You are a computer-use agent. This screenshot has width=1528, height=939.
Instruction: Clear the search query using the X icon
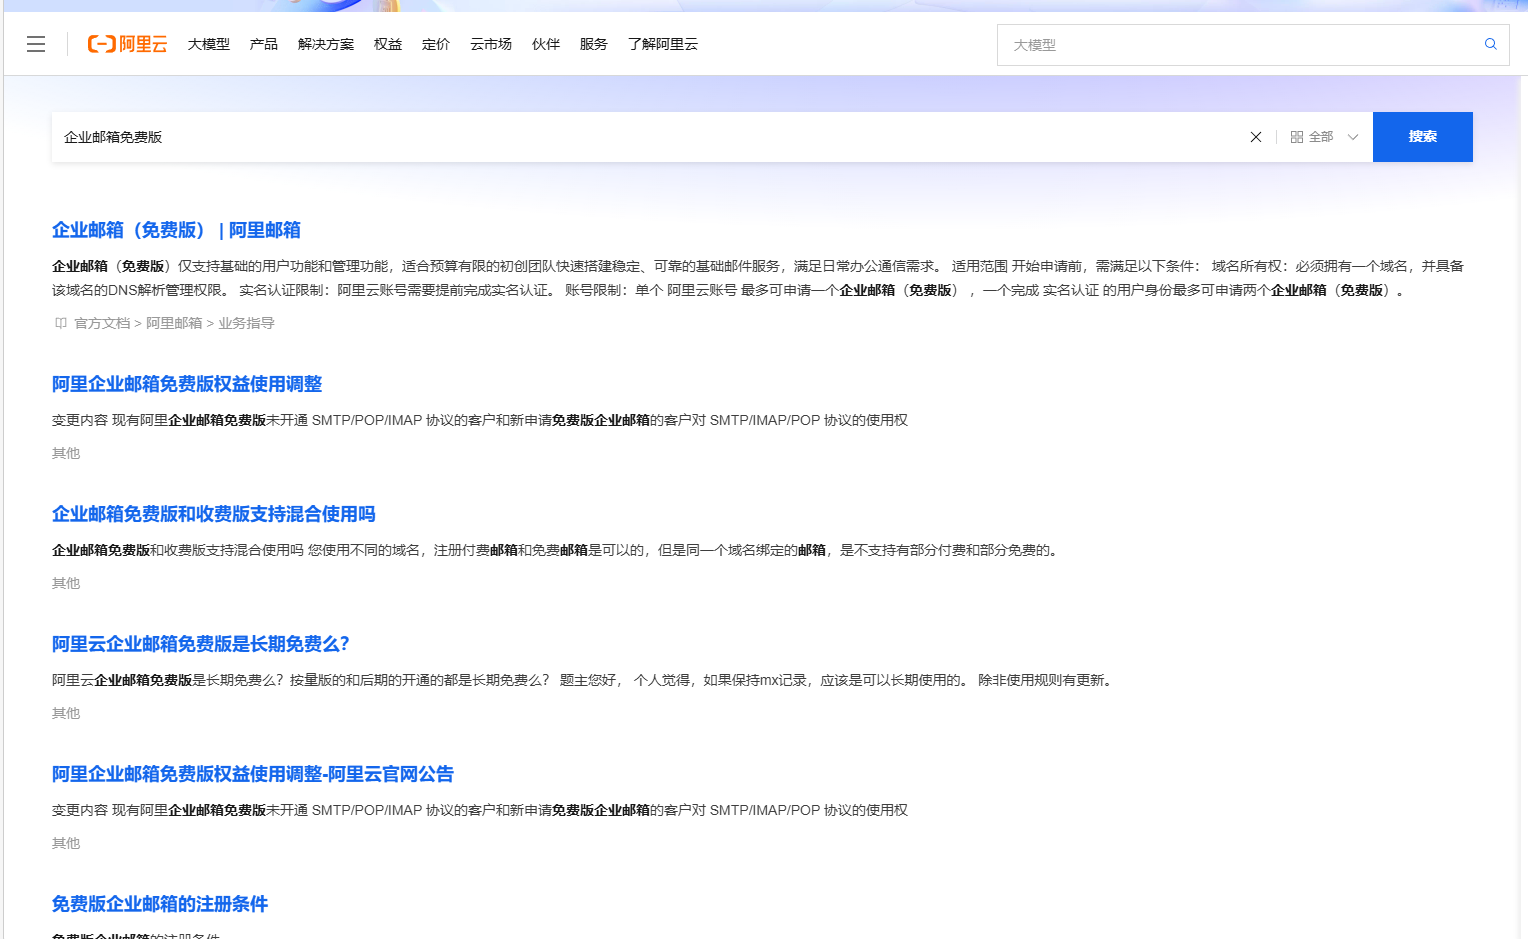click(1255, 136)
